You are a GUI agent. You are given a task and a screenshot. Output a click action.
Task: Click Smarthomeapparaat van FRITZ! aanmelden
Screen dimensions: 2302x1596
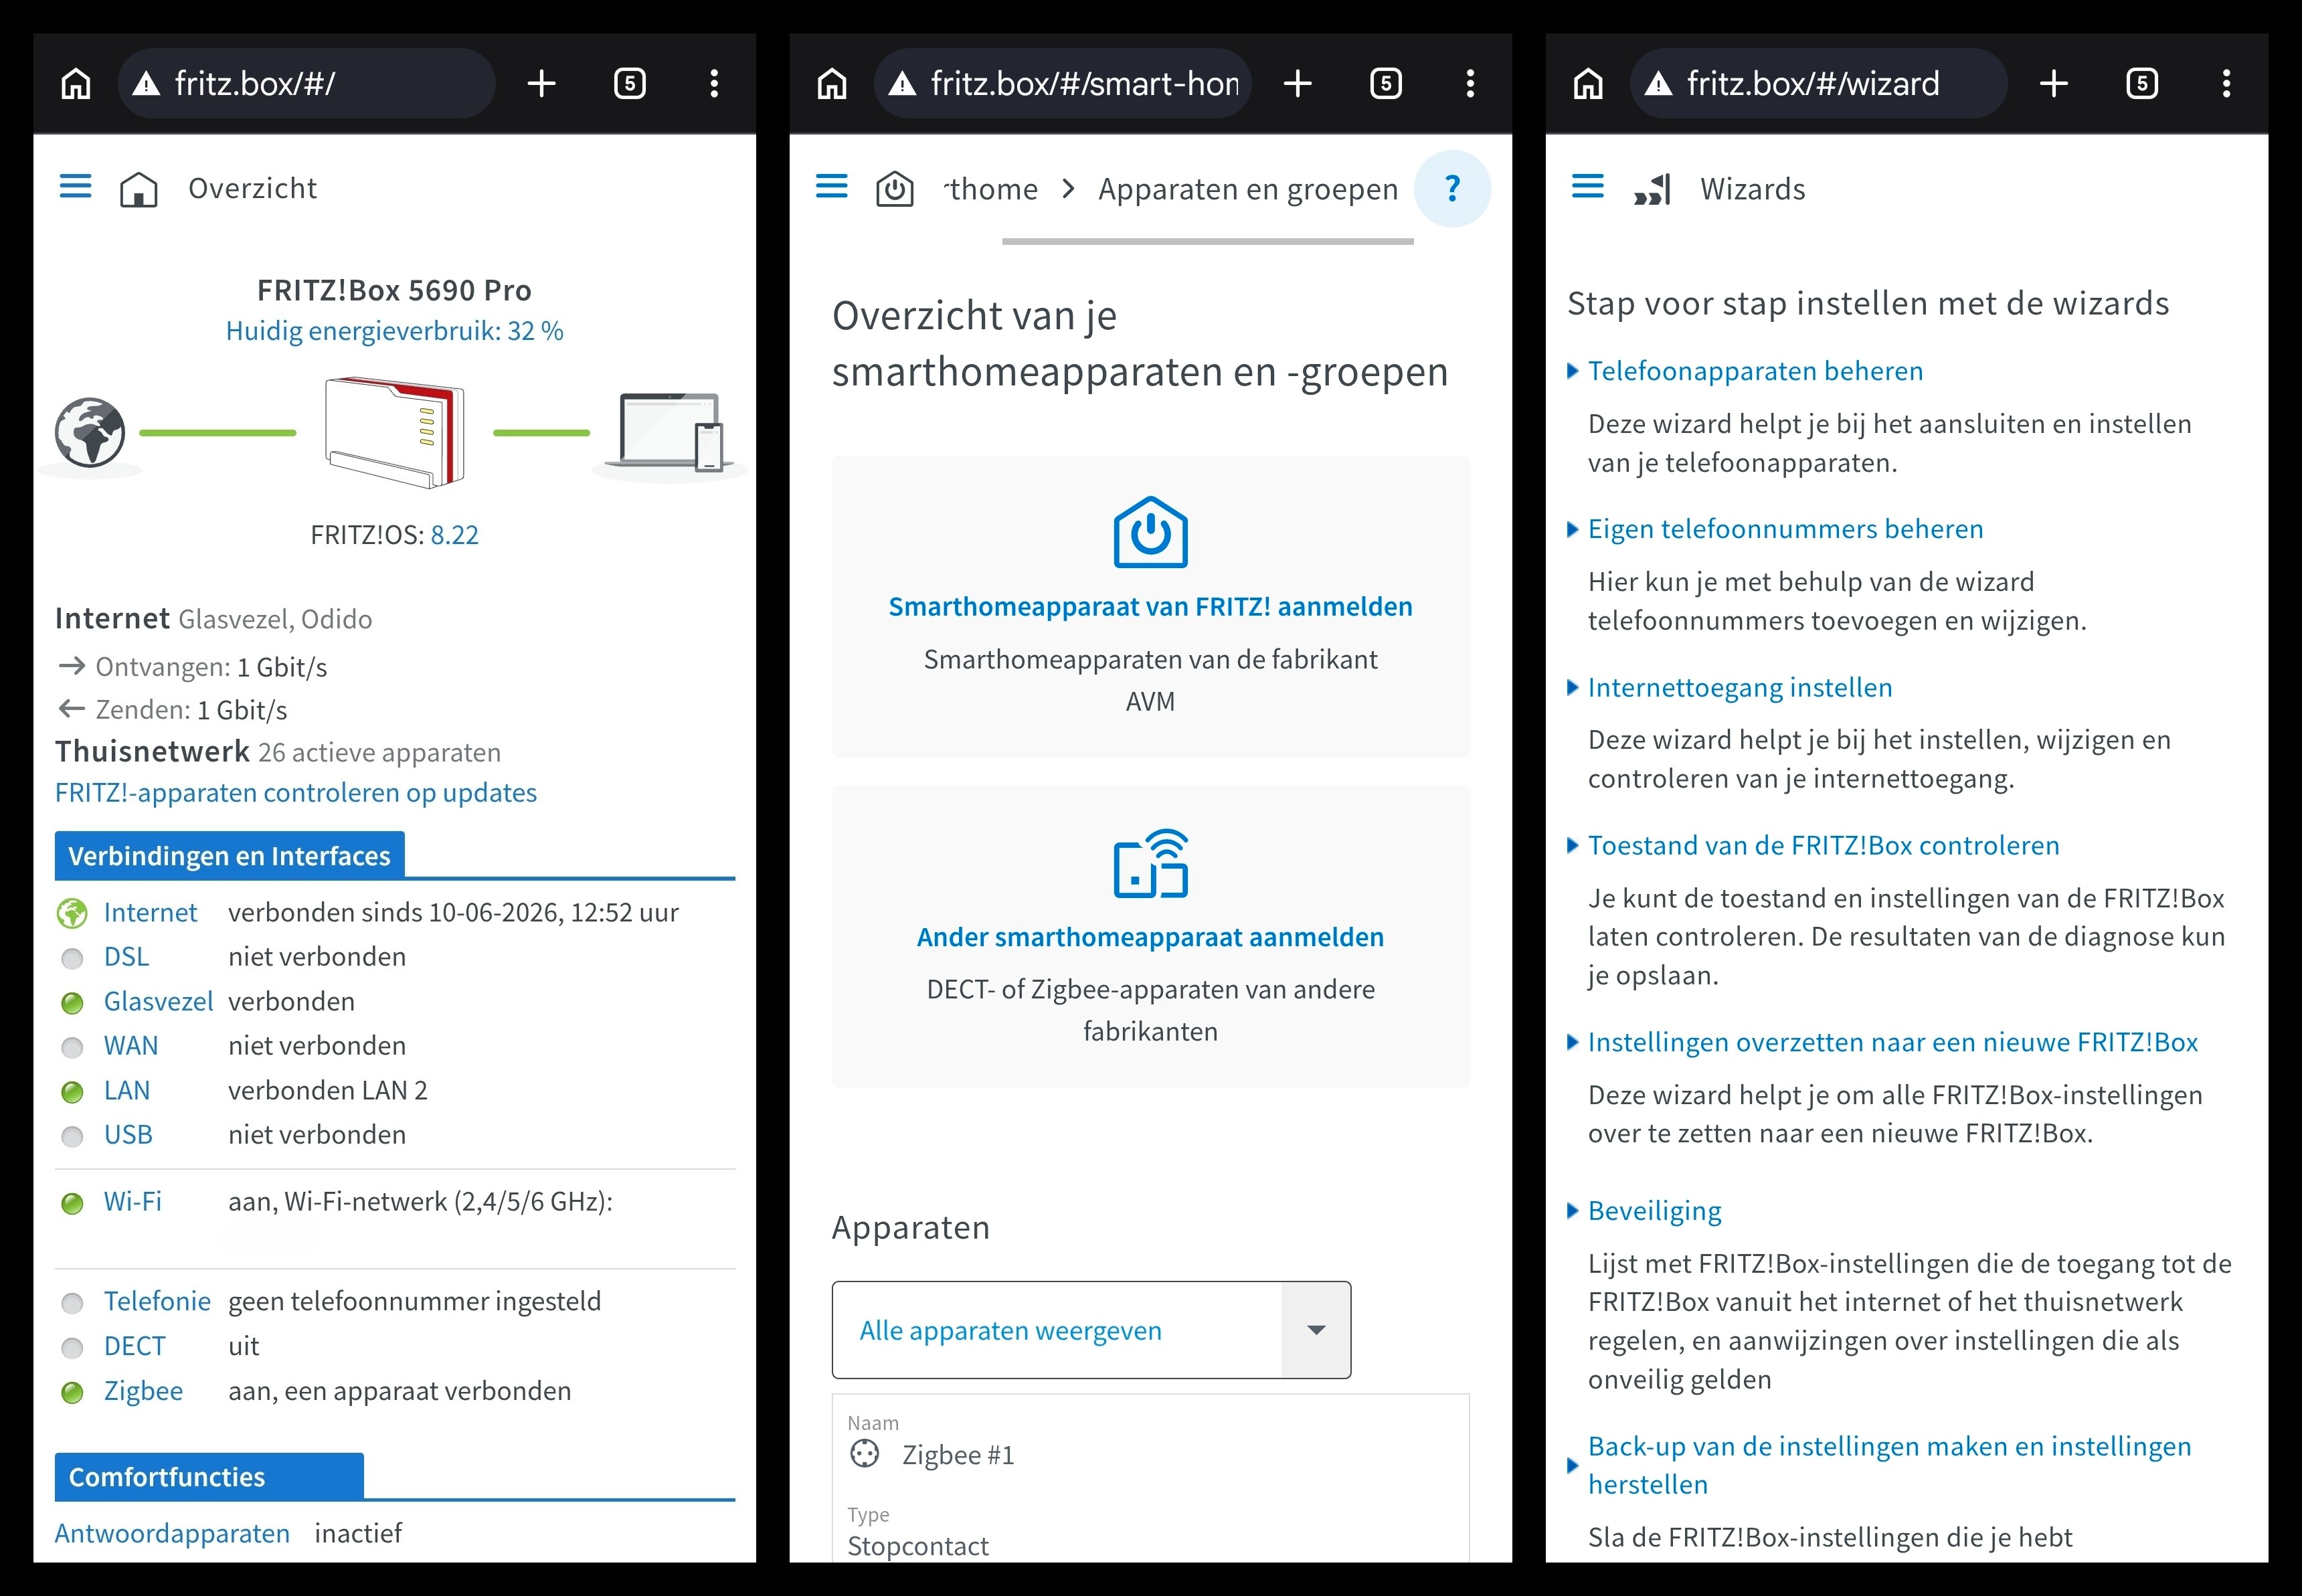click(x=1150, y=607)
